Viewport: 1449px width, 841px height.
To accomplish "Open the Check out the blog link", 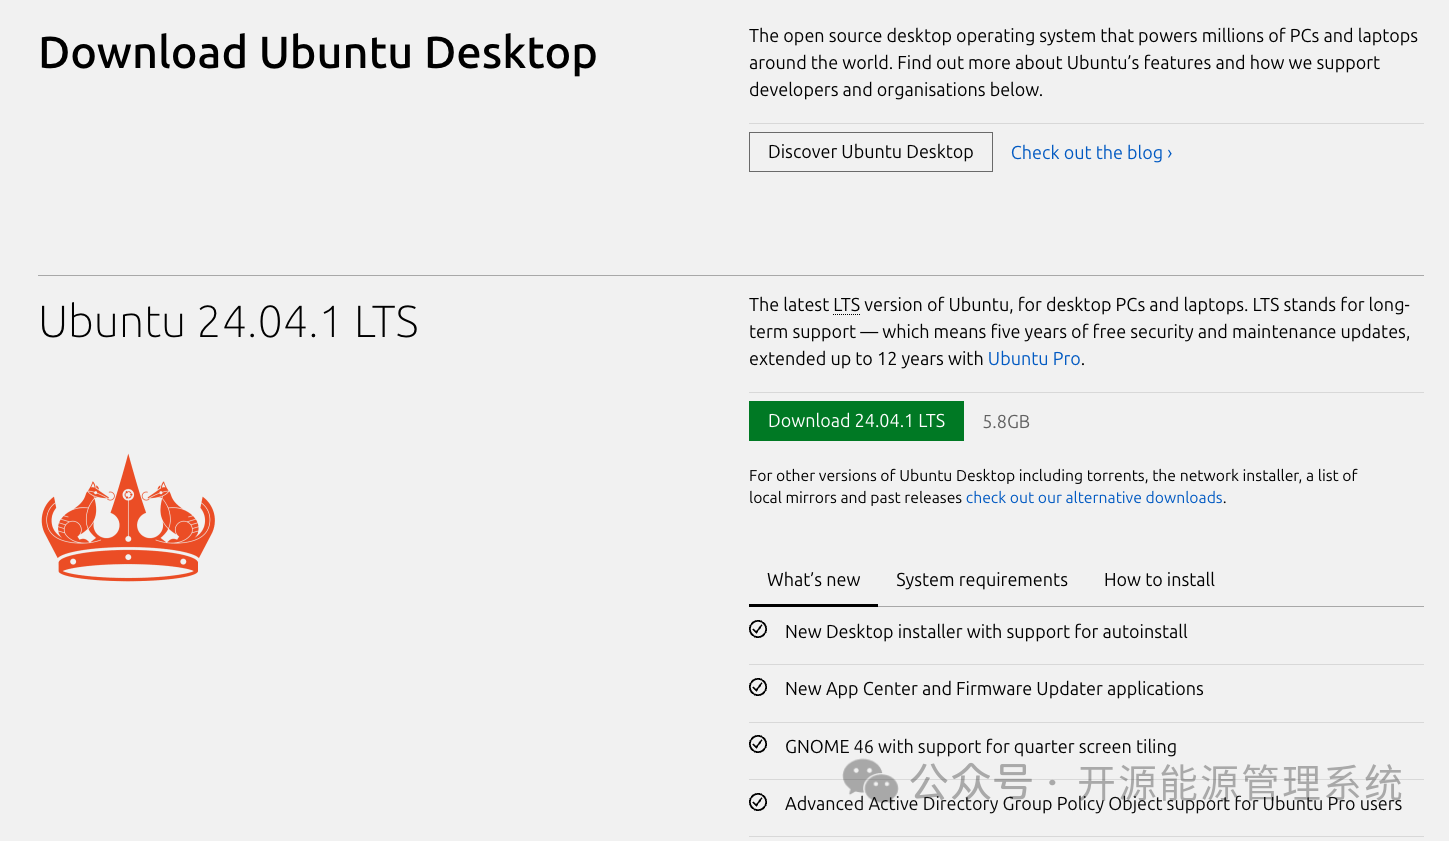I will (x=1091, y=153).
